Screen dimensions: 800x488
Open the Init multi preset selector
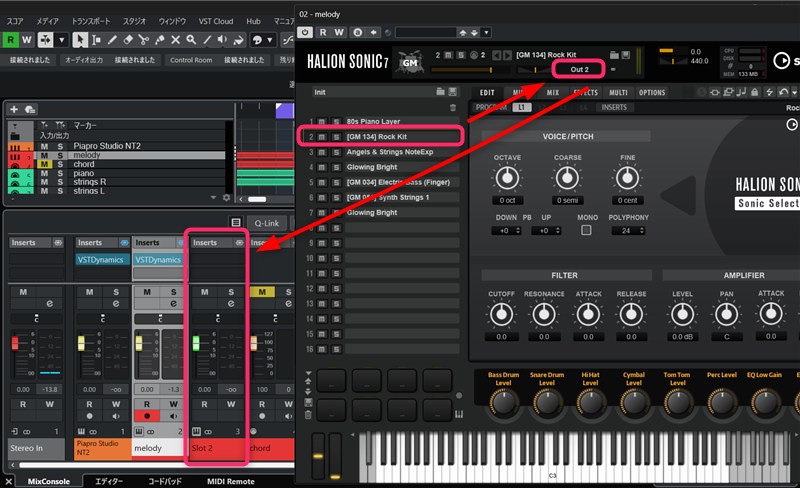(372, 92)
